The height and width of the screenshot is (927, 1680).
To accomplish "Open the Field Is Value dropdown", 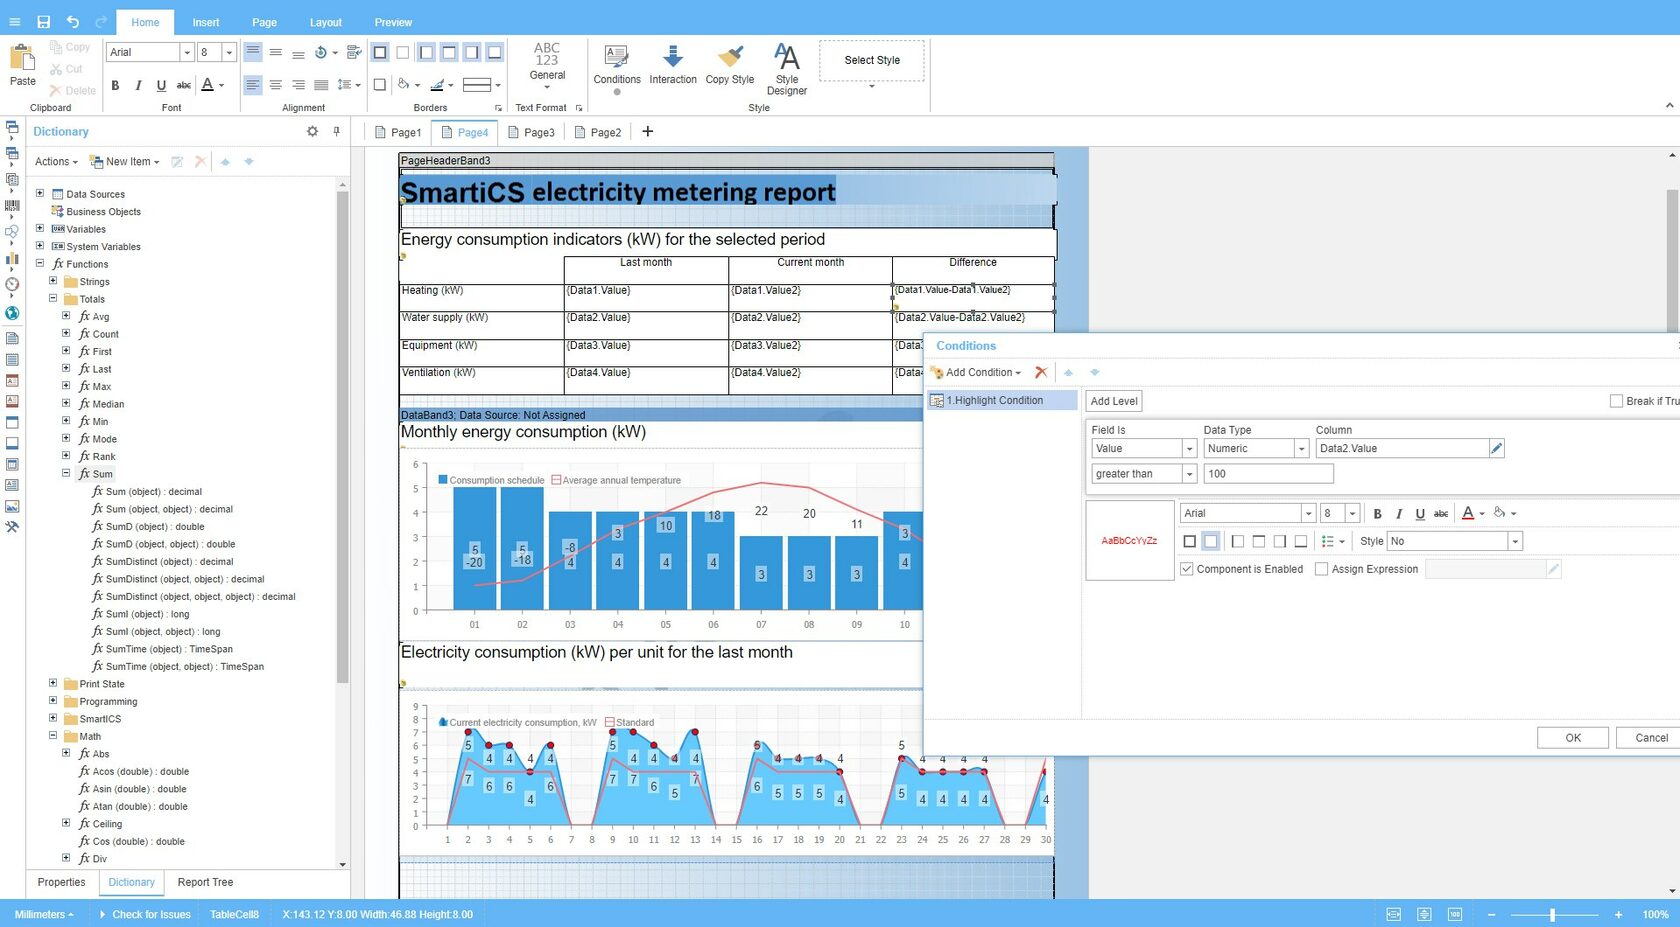I will click(x=1189, y=448).
